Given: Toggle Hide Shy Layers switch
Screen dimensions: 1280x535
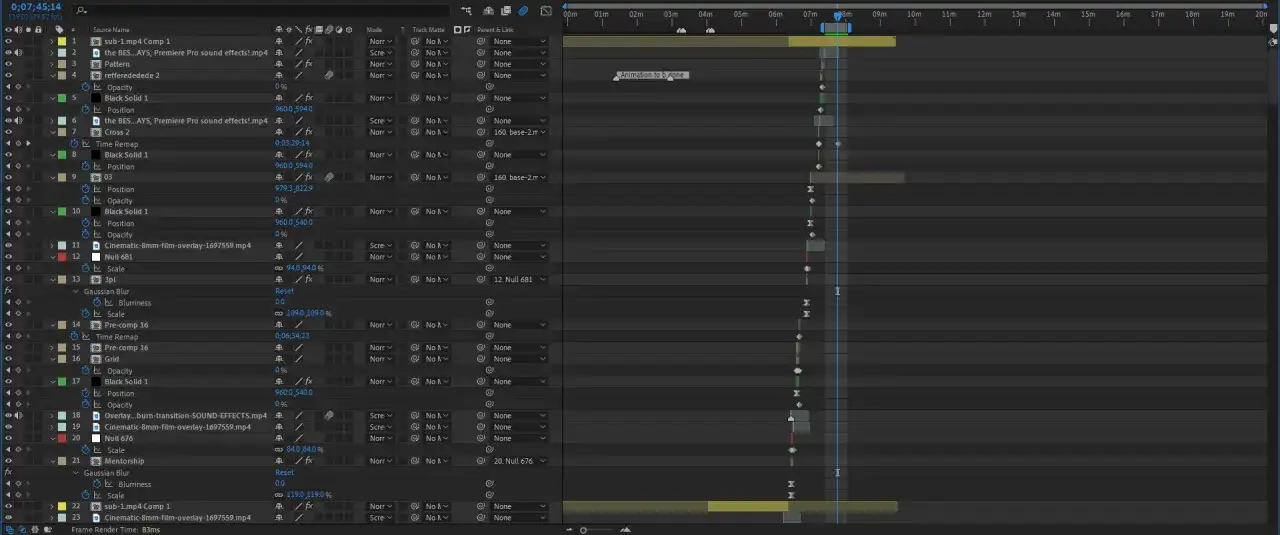Looking at the screenshot, I should tap(488, 11).
